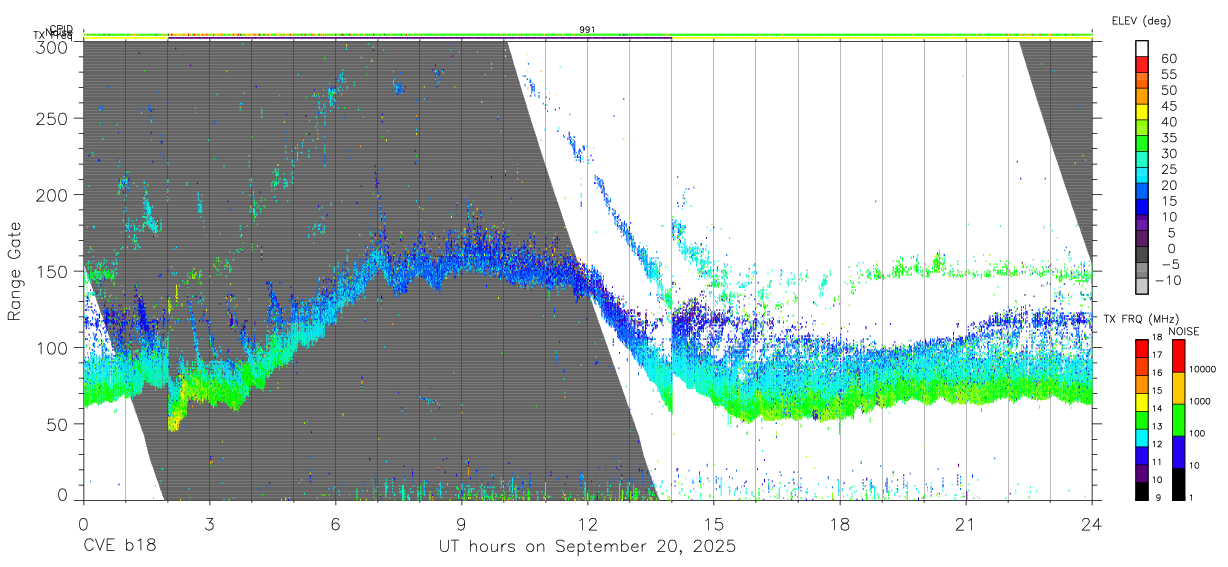Click the y-axis tick label '200'
This screenshot has height=567, width=1228.
(51, 195)
